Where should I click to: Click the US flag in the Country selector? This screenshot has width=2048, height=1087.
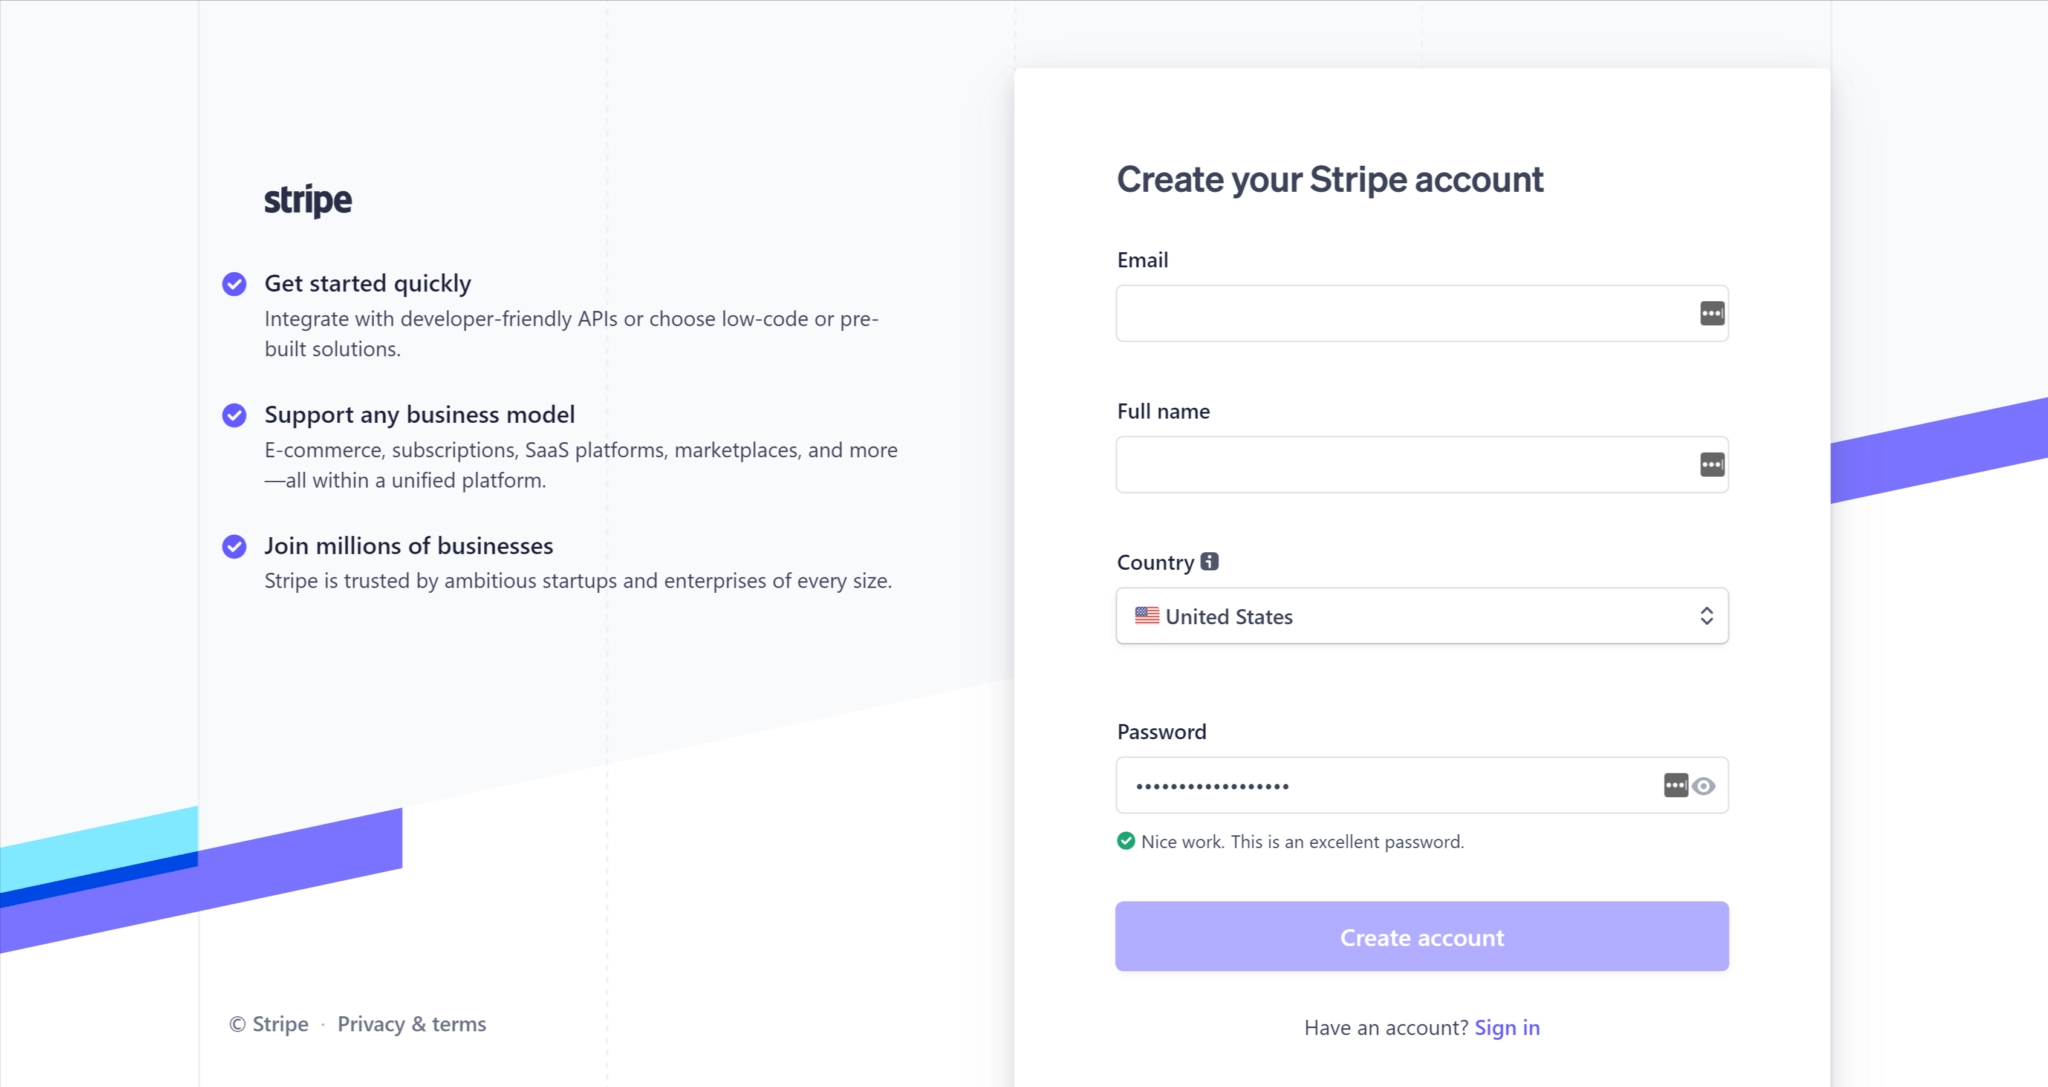click(1146, 616)
